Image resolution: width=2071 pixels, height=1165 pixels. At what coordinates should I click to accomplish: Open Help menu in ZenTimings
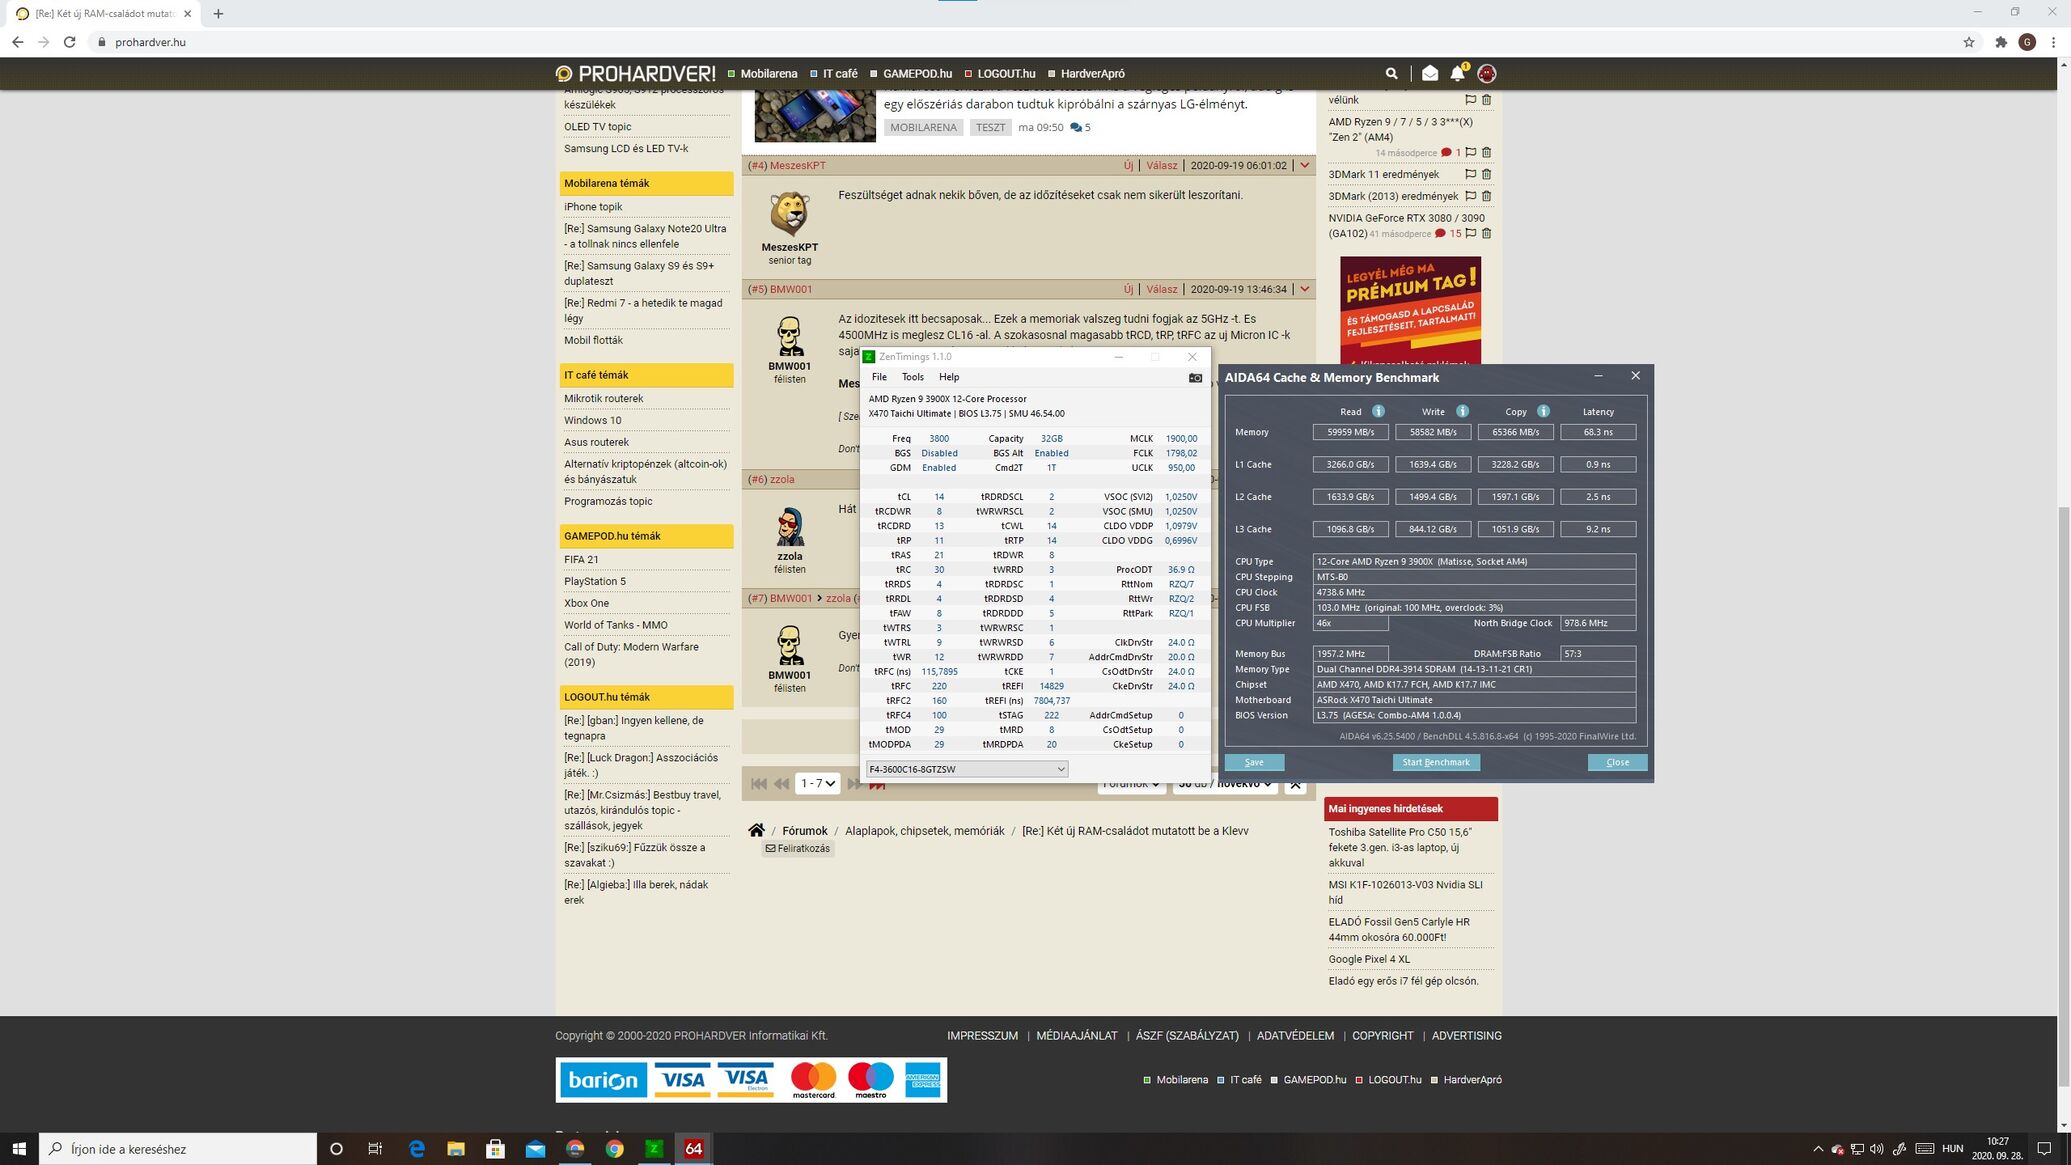pyautogui.click(x=949, y=377)
